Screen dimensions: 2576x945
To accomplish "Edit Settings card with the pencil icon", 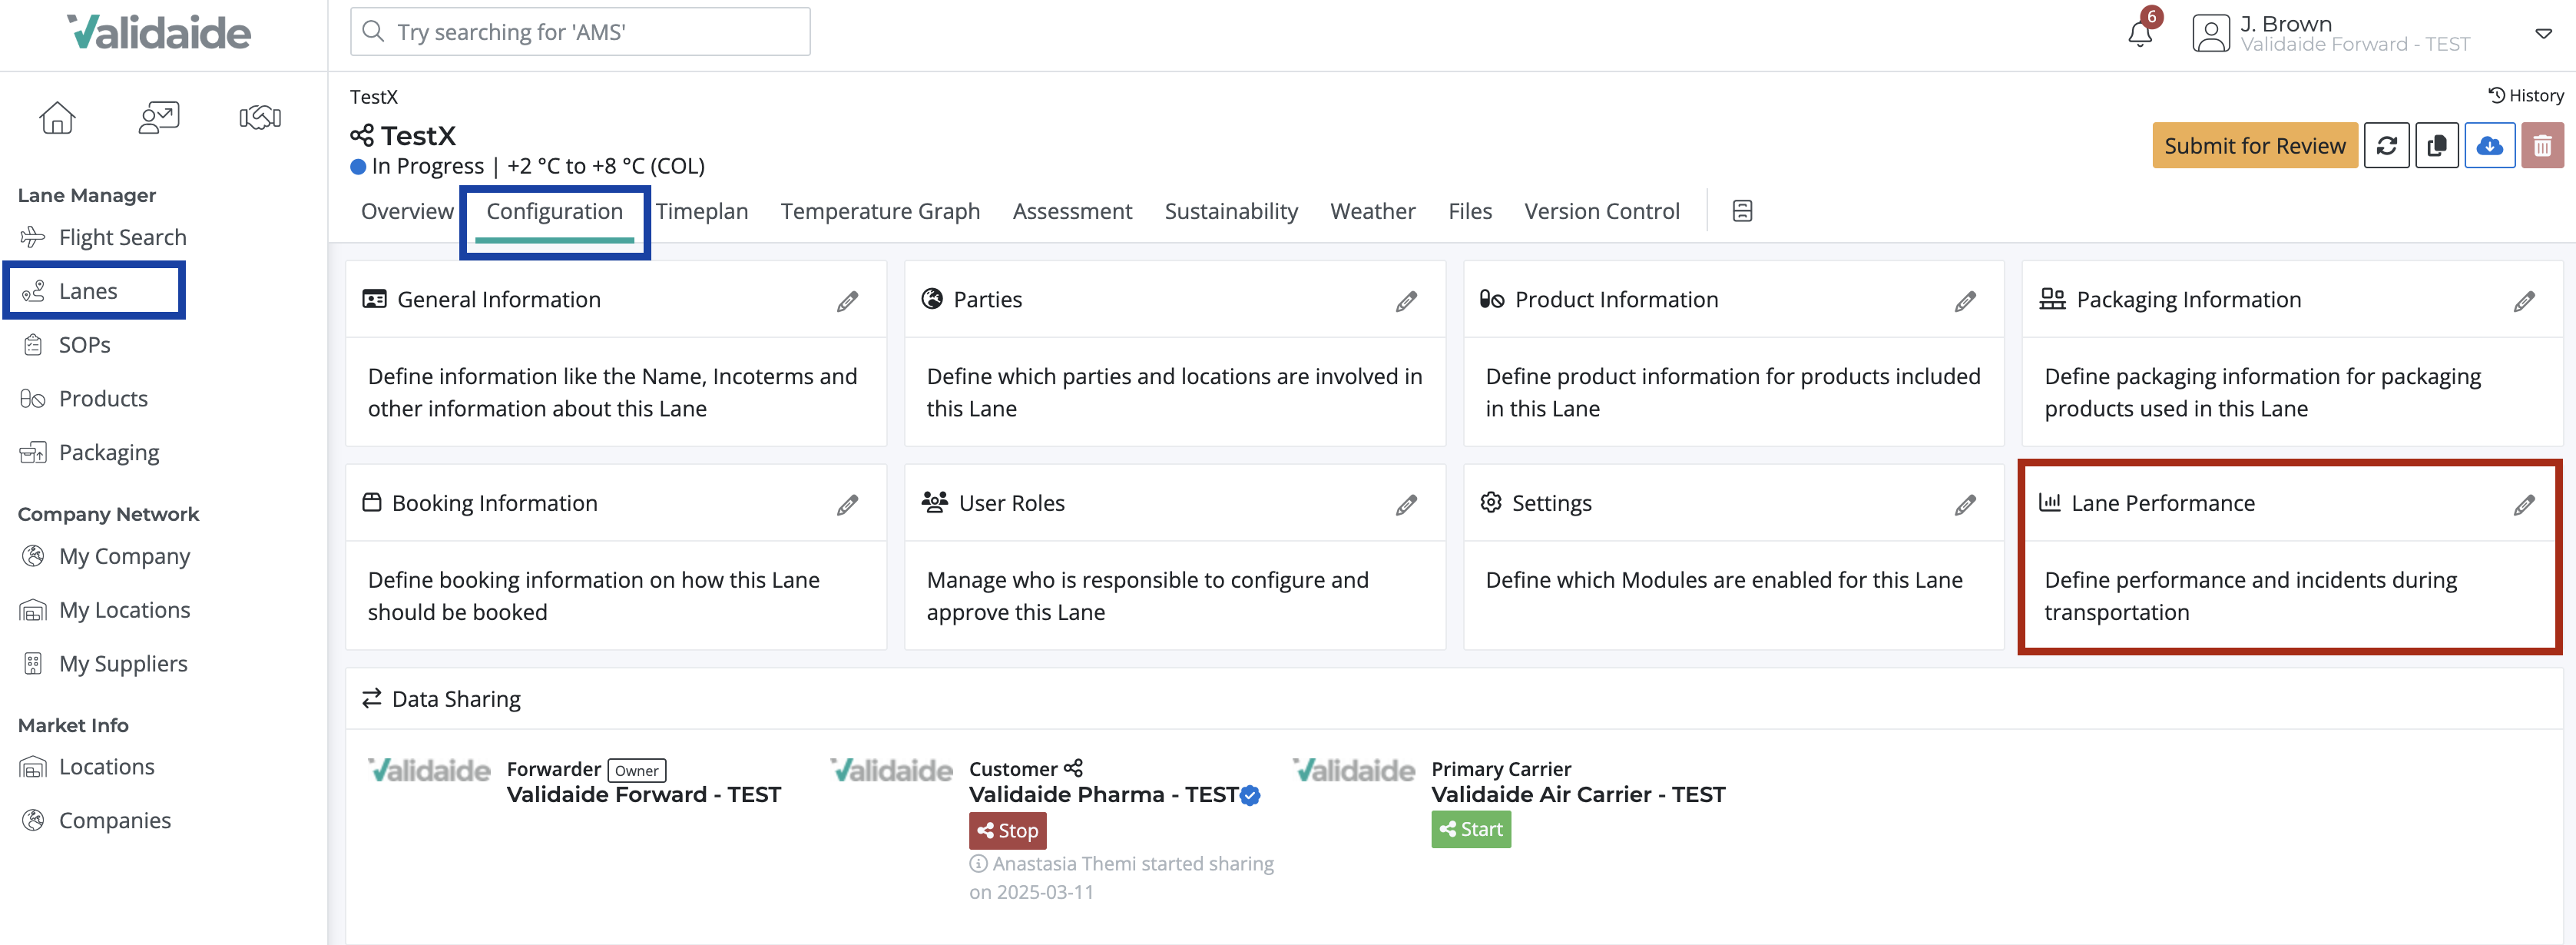I will [1965, 505].
